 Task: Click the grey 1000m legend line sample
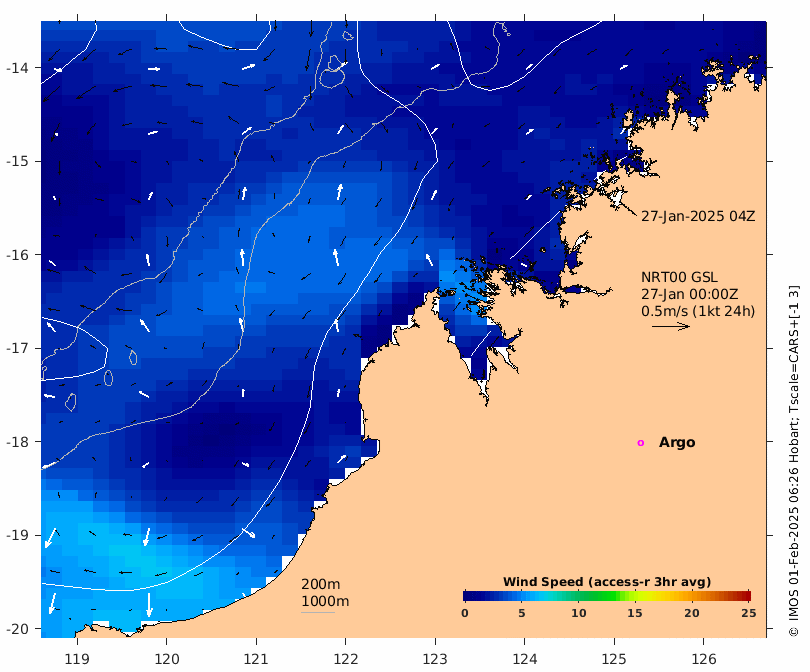[318, 613]
